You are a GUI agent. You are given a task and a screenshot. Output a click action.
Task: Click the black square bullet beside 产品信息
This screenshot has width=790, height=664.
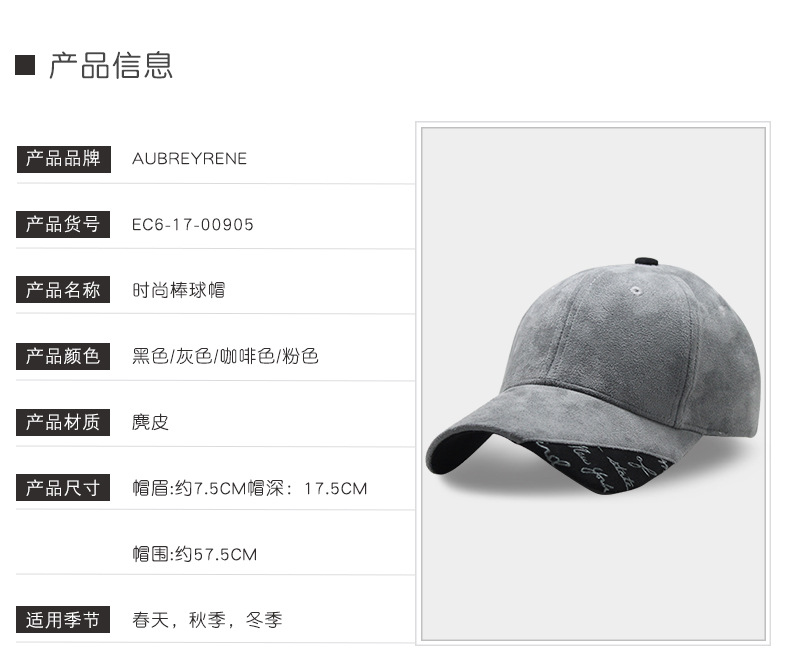coord(25,65)
